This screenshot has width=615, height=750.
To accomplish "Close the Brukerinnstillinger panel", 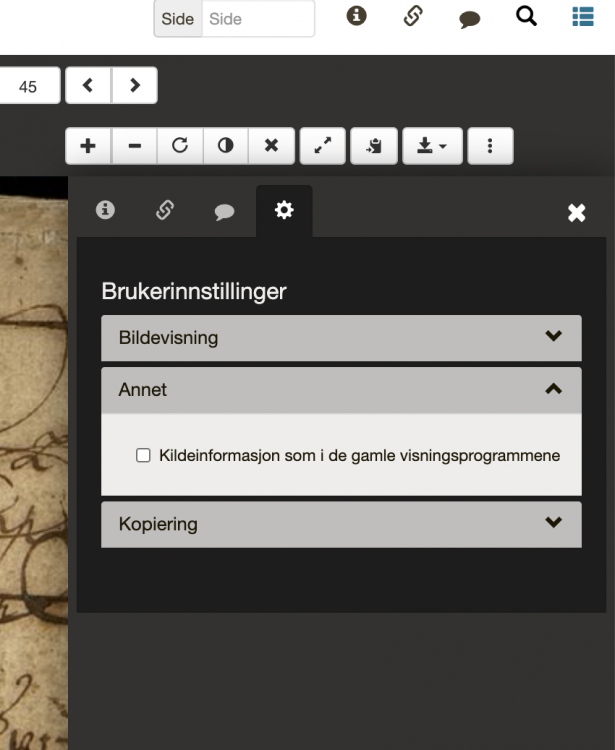I will pyautogui.click(x=577, y=213).
